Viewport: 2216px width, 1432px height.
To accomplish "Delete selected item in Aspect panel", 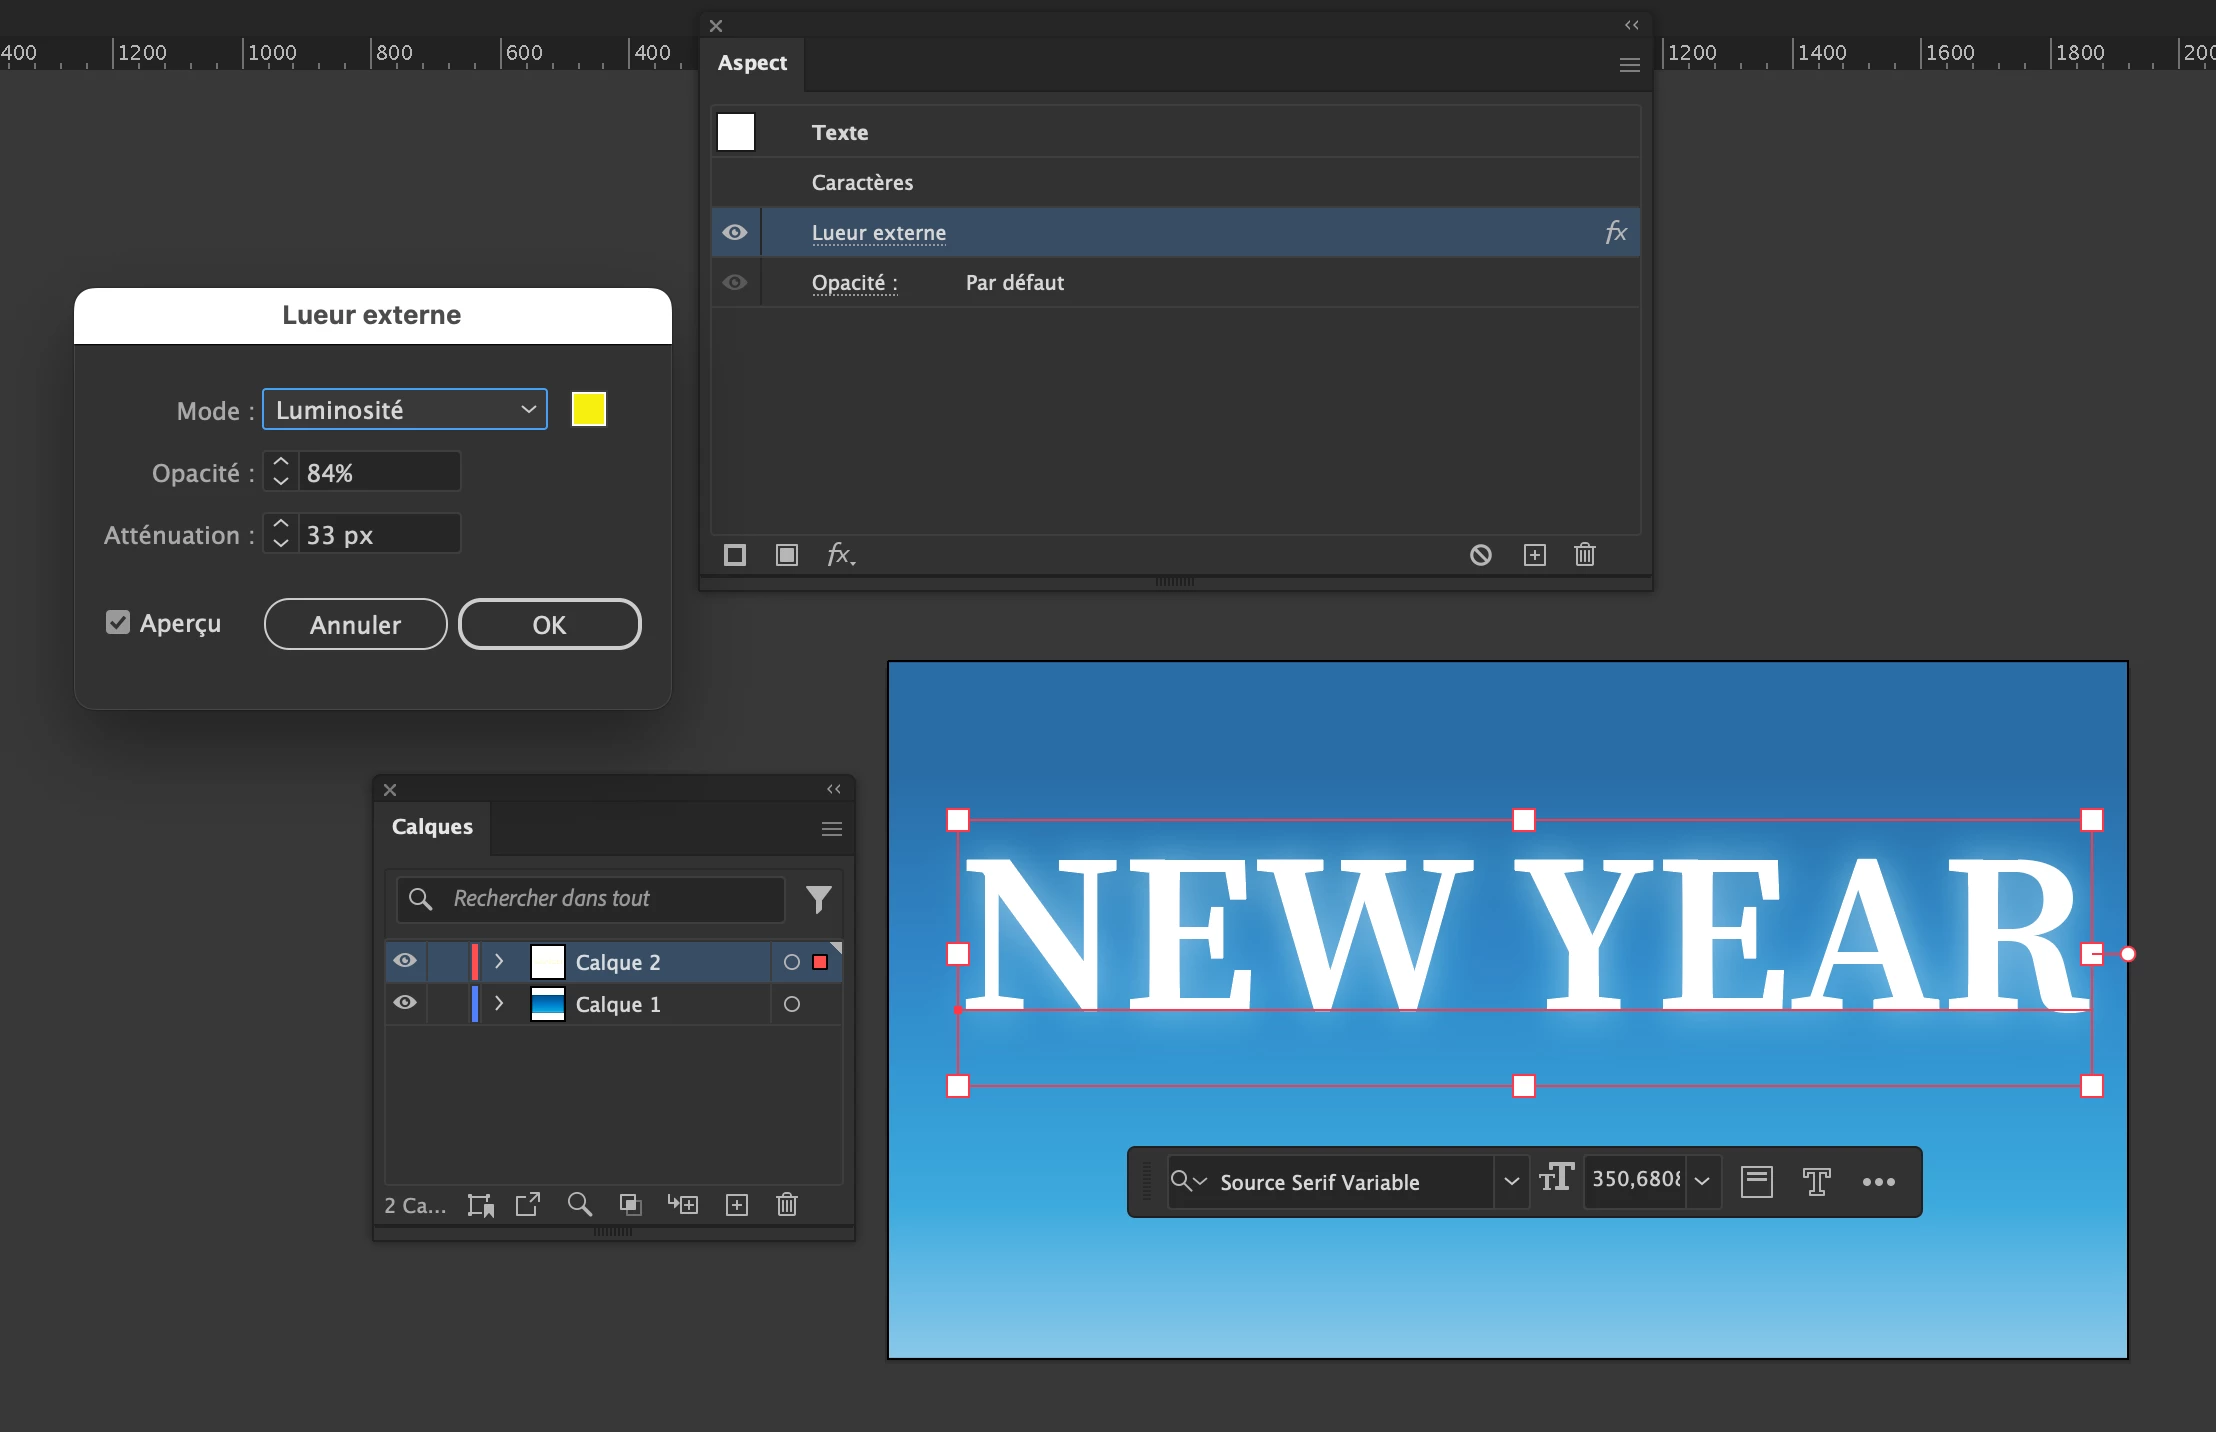I will [x=1585, y=555].
